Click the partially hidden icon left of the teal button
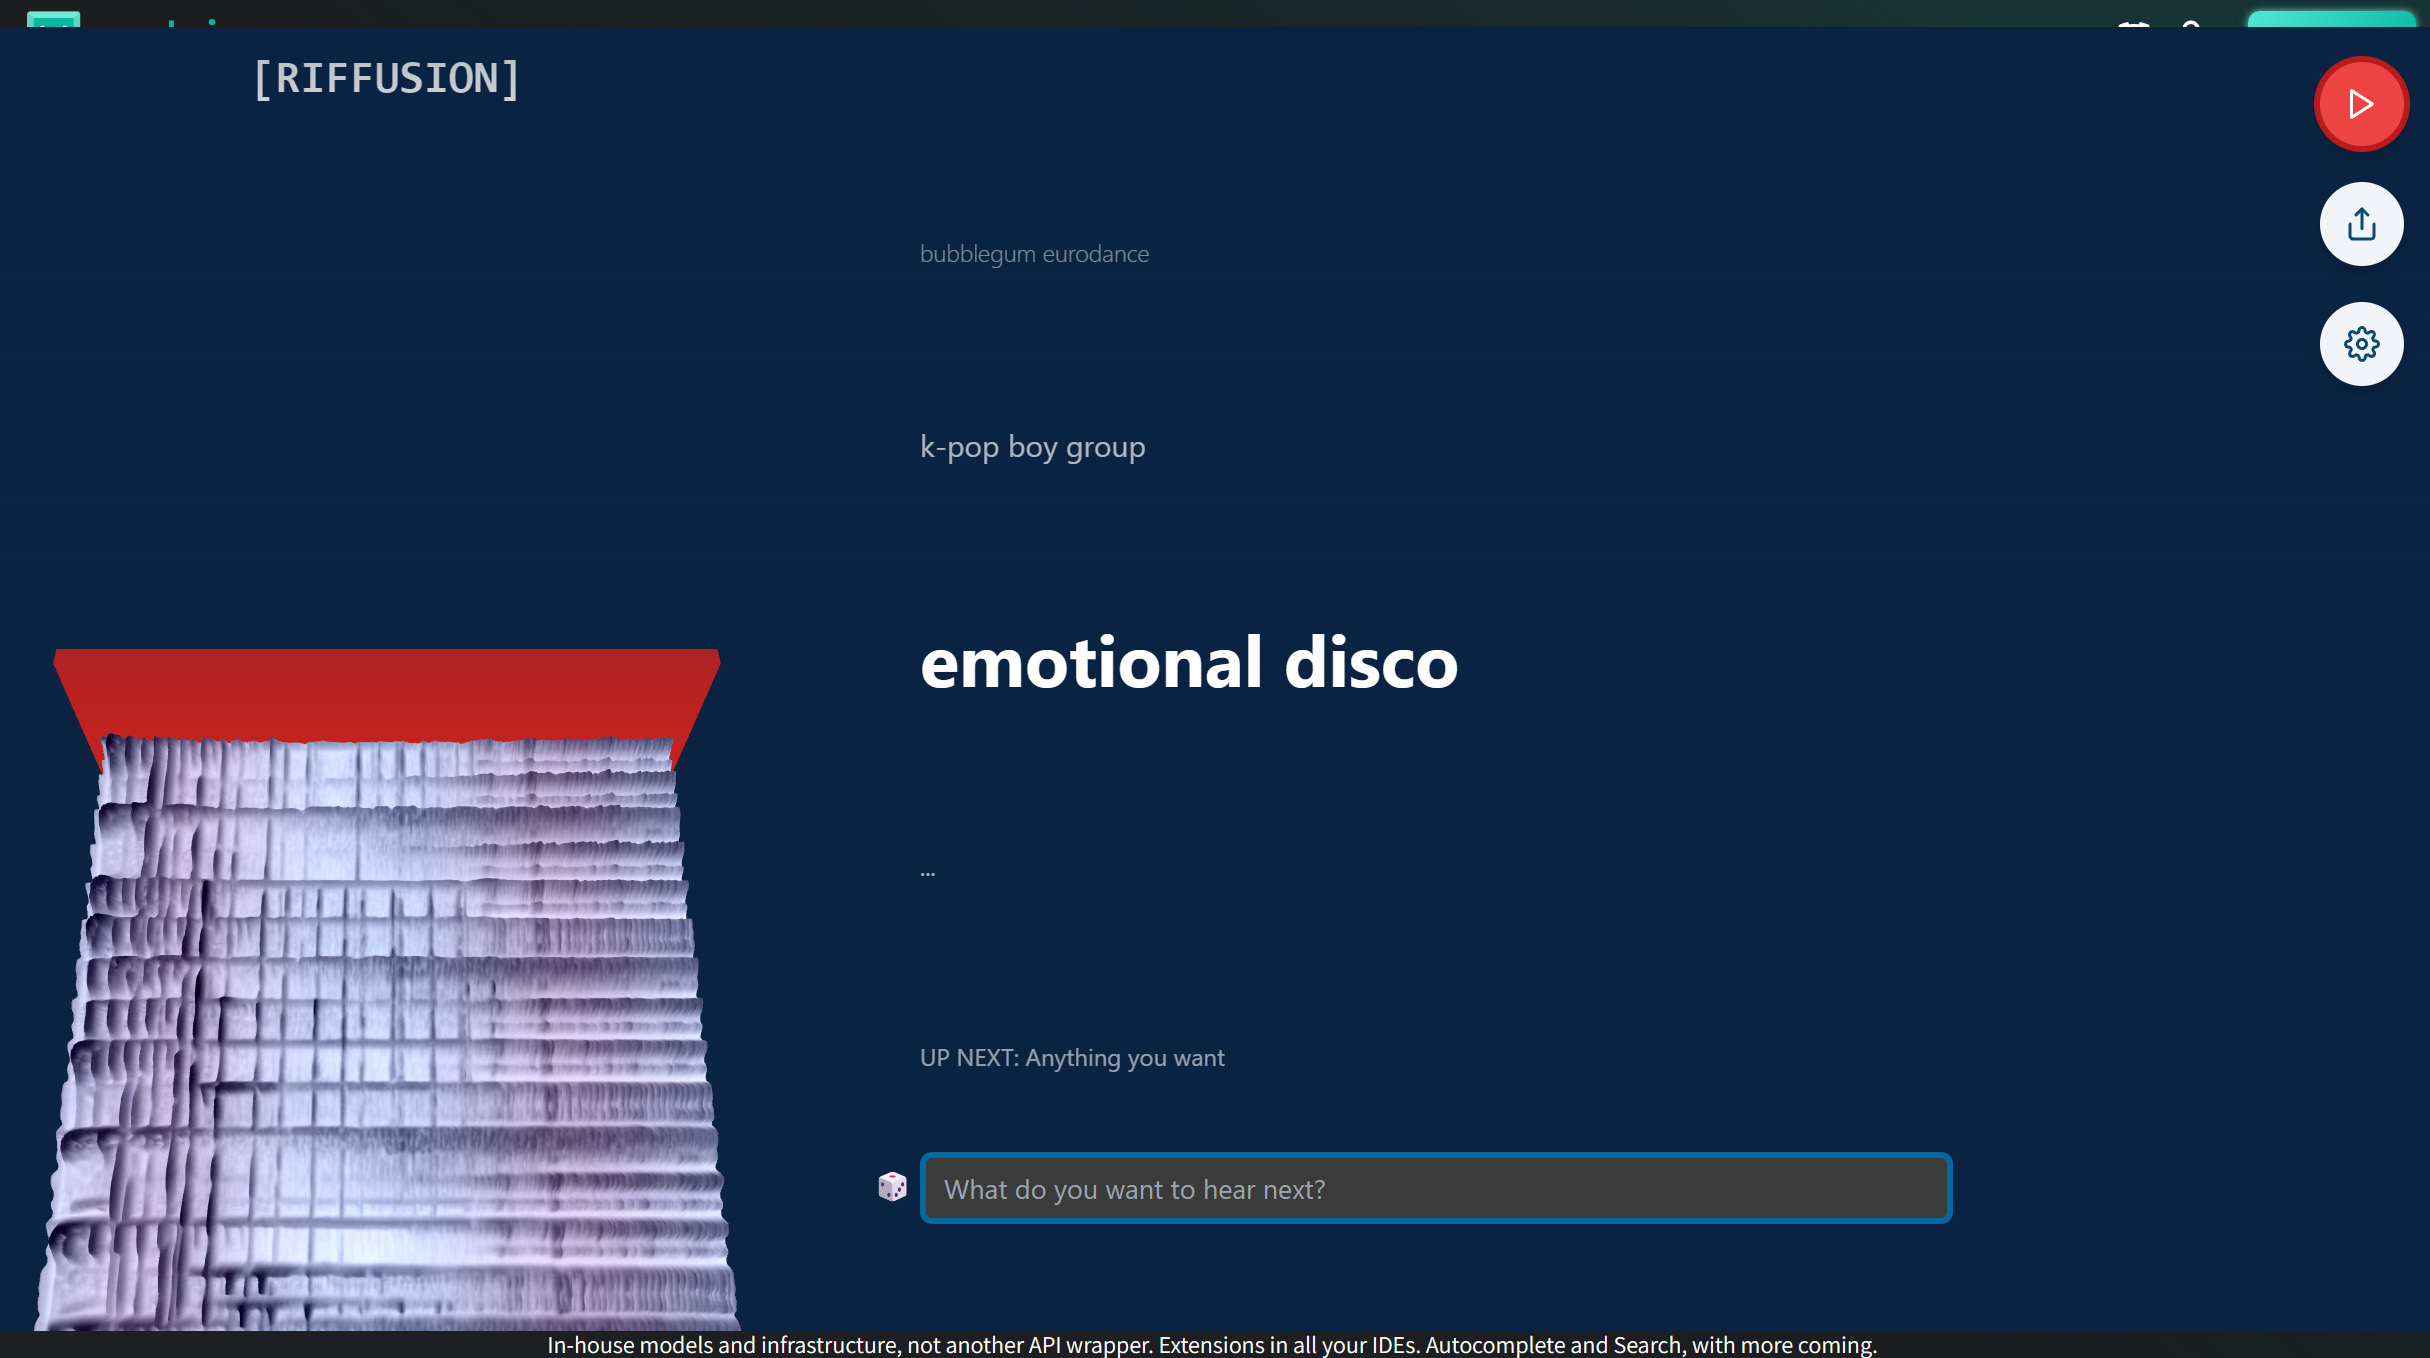This screenshot has width=2430, height=1358. click(x=2133, y=24)
